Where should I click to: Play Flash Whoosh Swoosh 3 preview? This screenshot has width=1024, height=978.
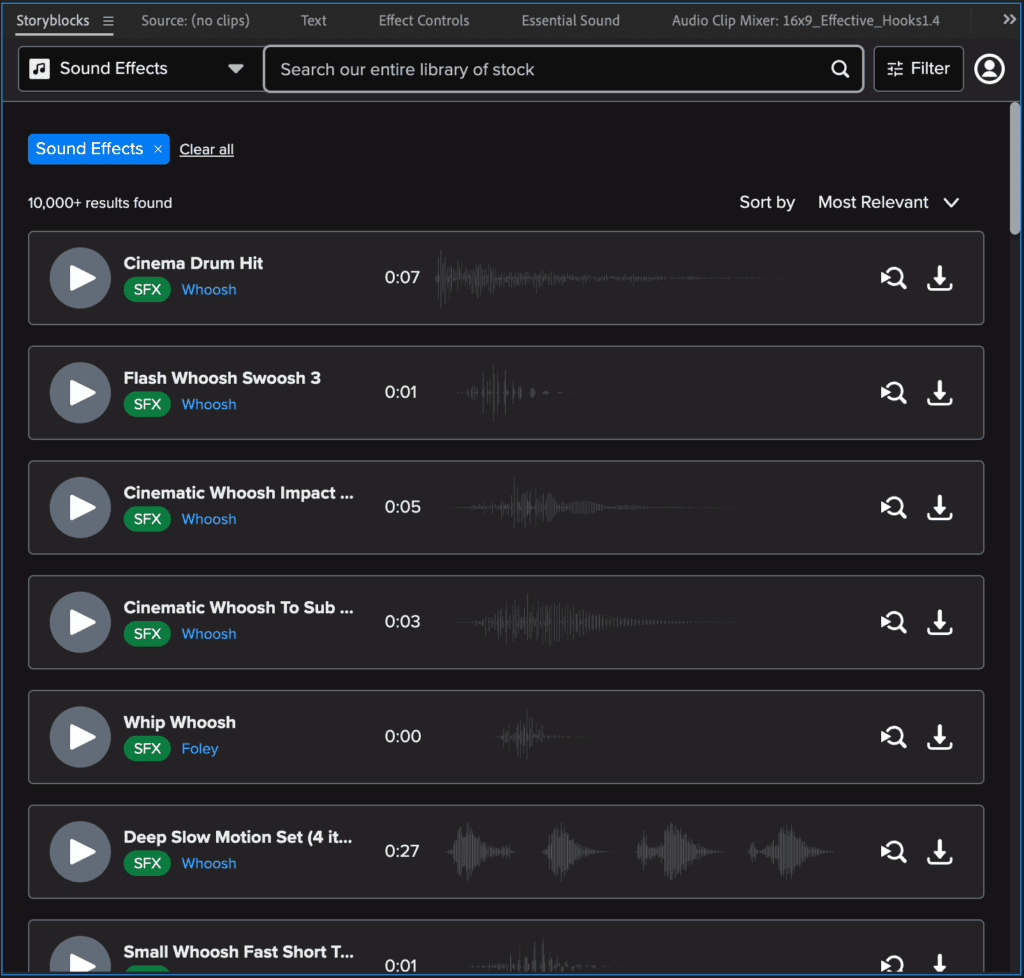click(x=80, y=393)
